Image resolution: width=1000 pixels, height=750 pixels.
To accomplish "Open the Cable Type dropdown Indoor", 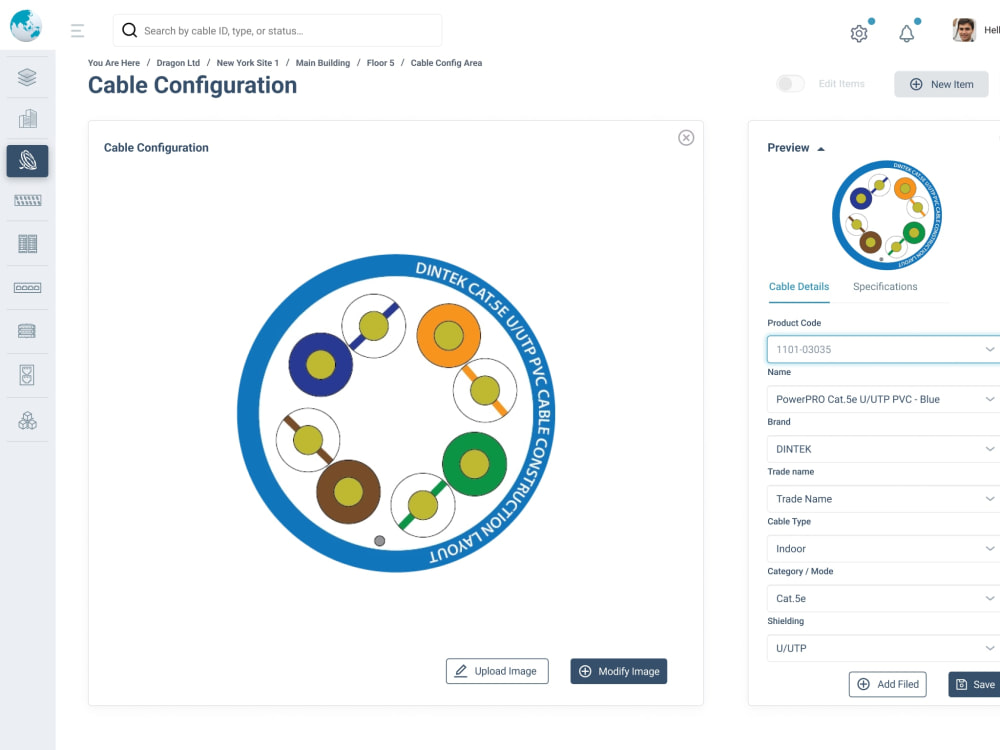I will (883, 548).
